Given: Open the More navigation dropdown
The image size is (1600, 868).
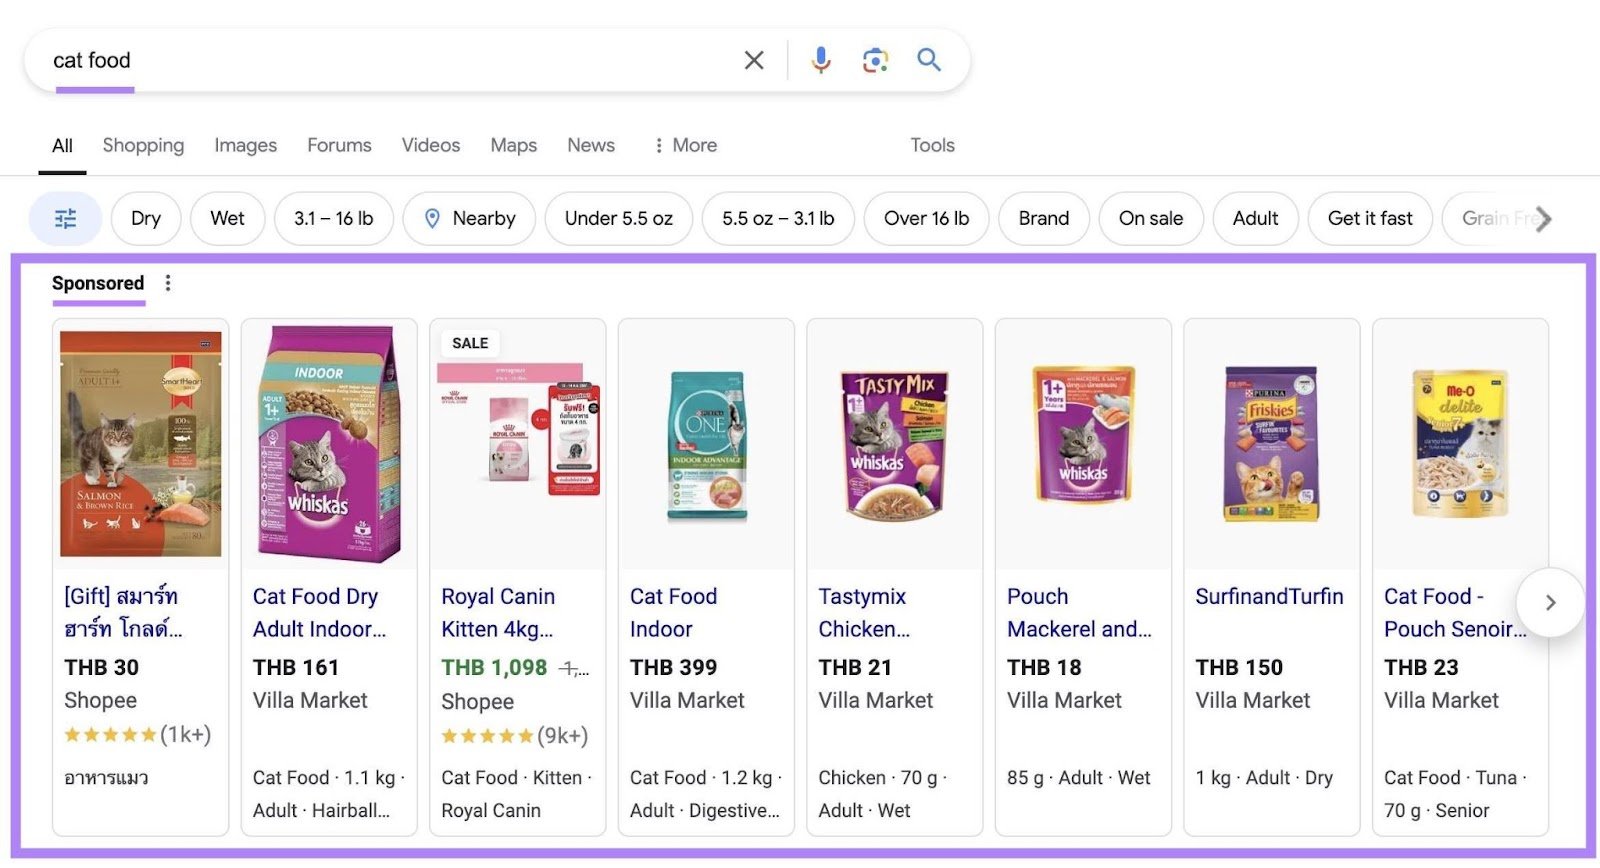Looking at the screenshot, I should click(x=692, y=145).
